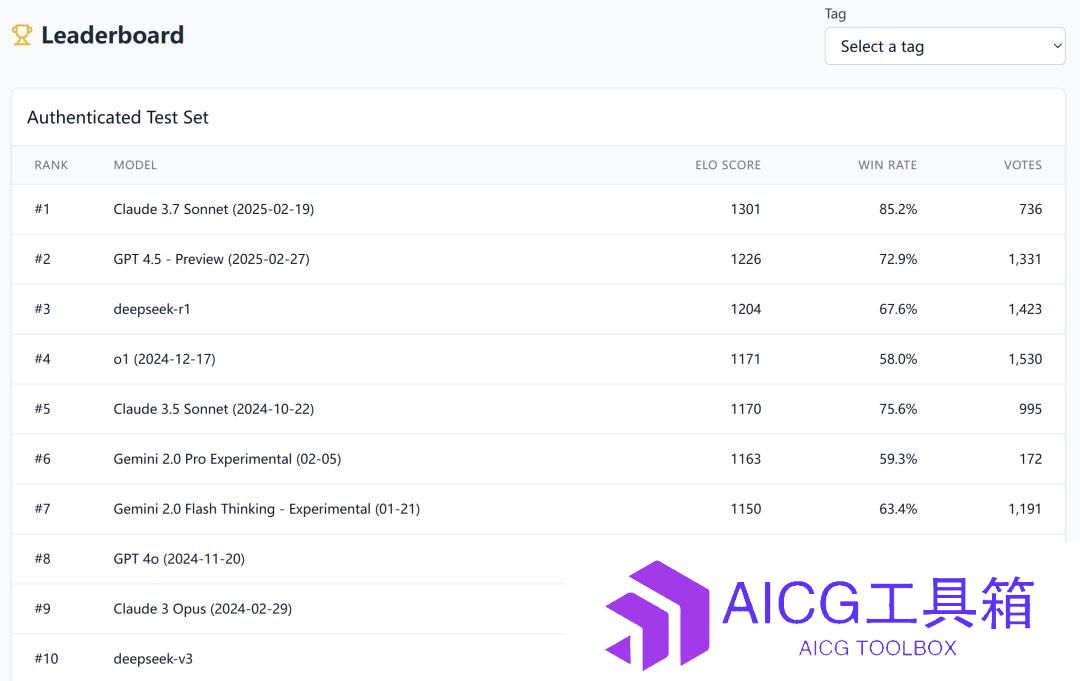Click the votes value 1,331
Screen dimensions: 1080x681
[x=1025, y=260]
